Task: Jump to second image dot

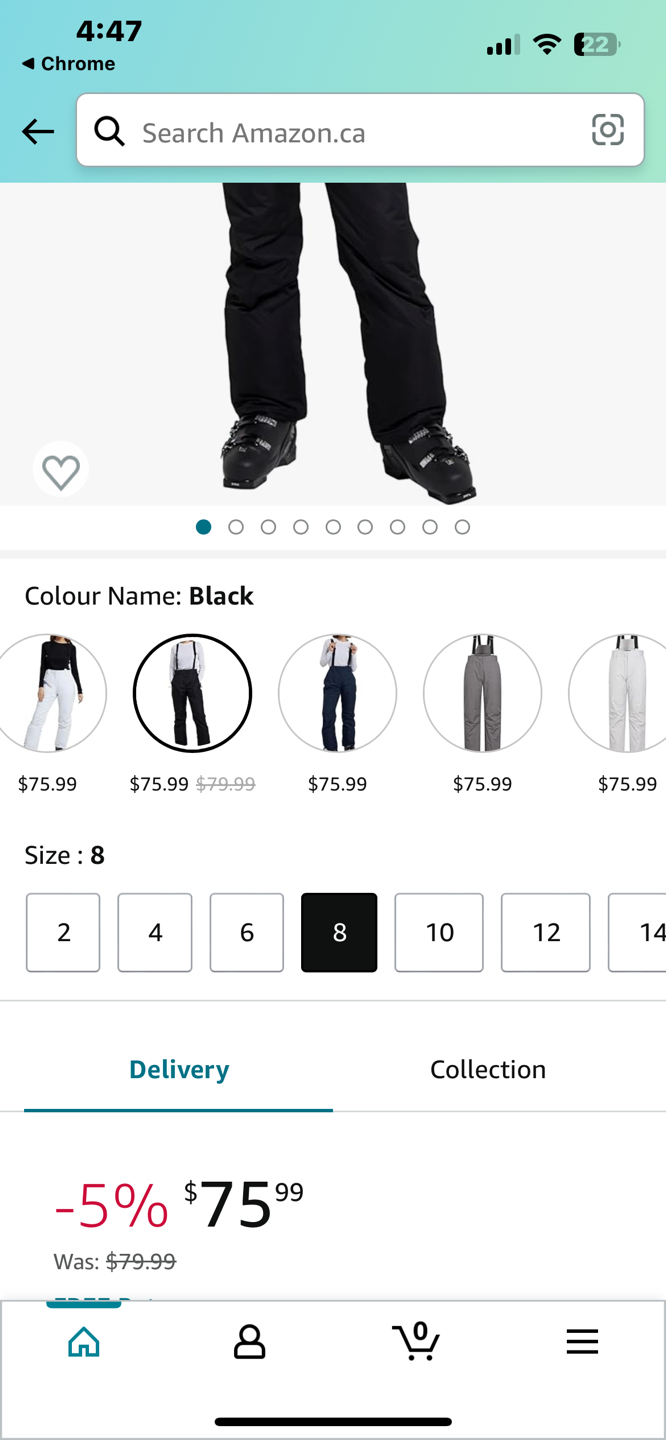Action: point(236,527)
